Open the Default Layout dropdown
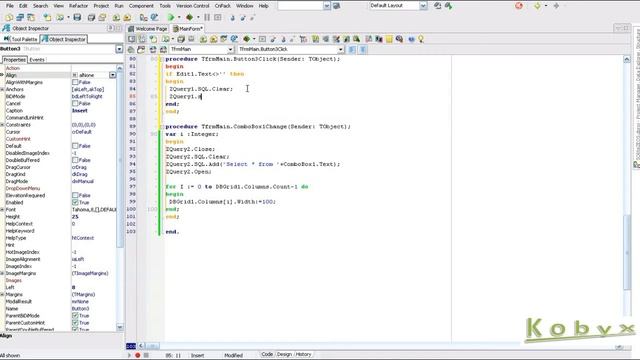The image size is (640, 360). click(x=423, y=6)
